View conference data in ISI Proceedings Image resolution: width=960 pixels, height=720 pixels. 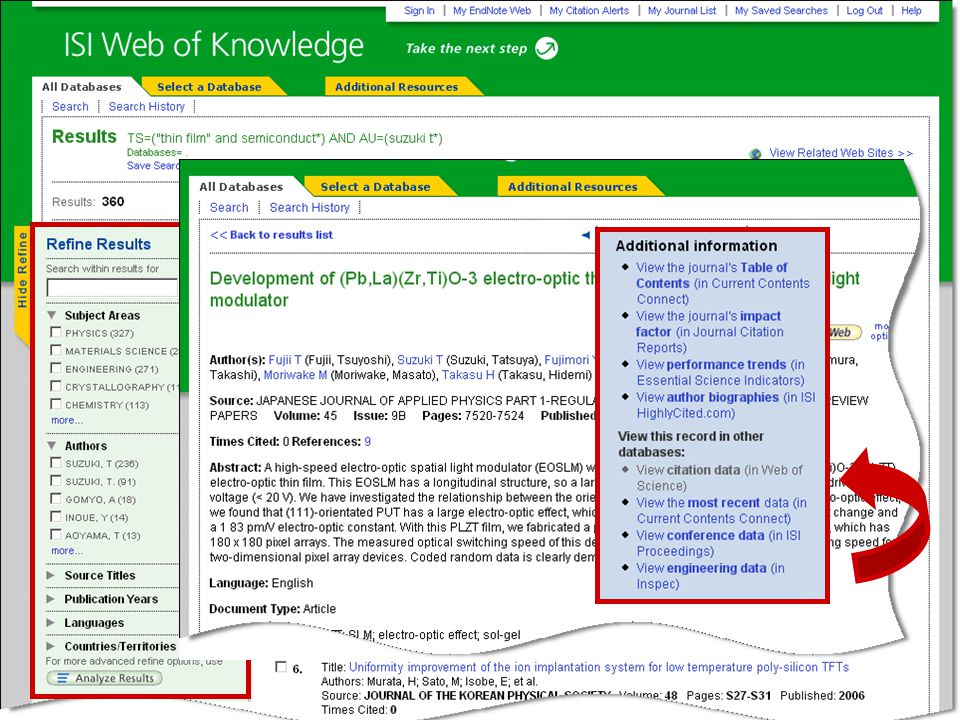pos(719,543)
